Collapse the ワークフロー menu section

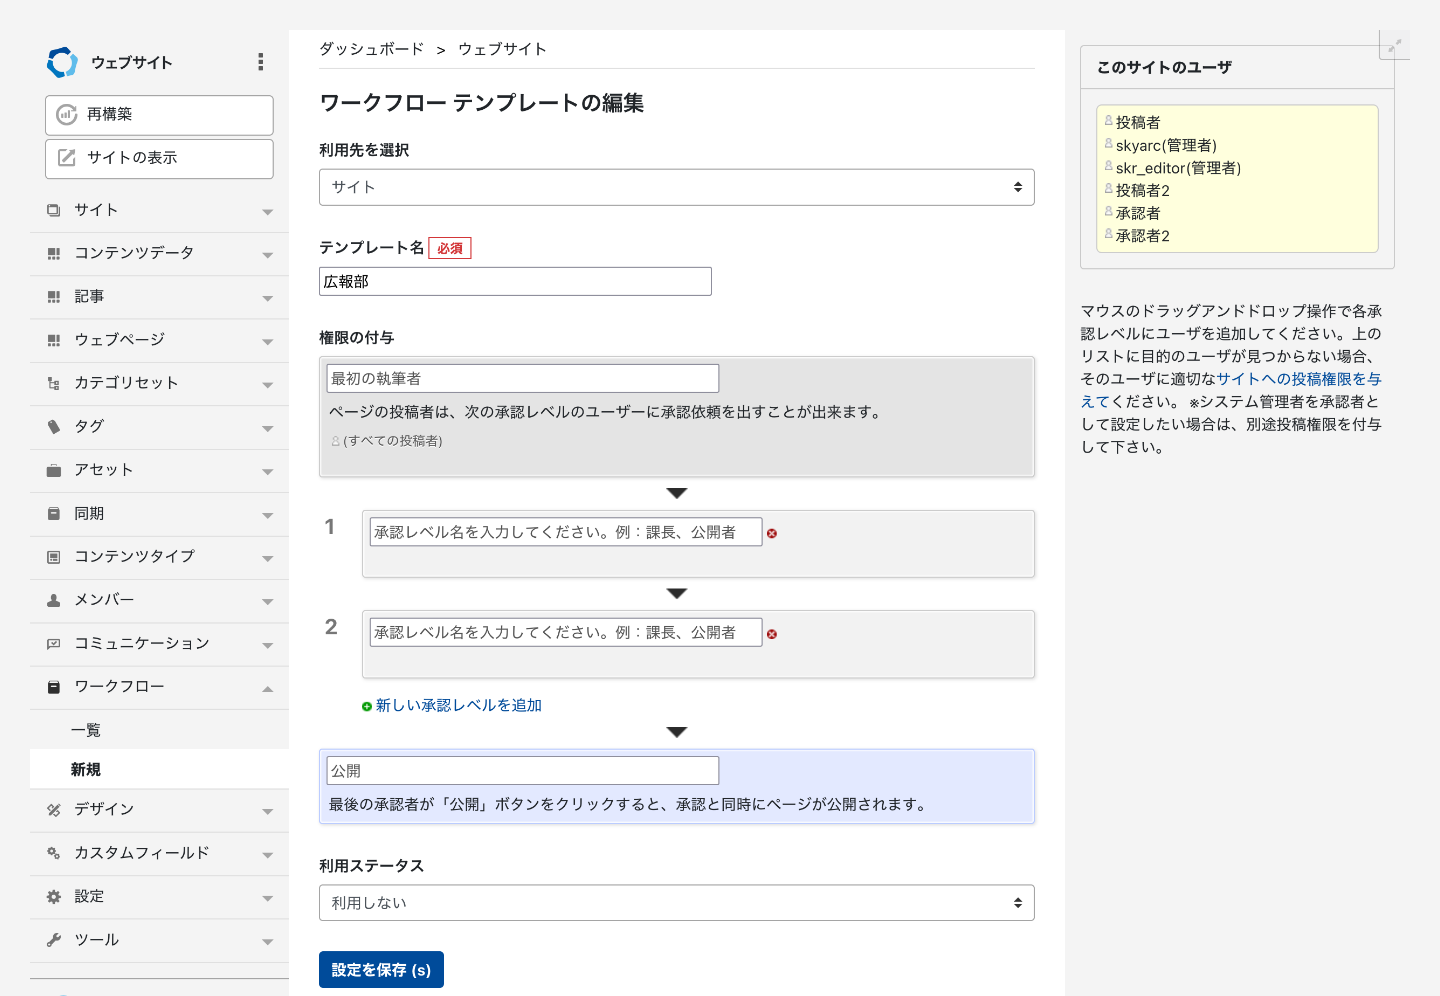267,688
